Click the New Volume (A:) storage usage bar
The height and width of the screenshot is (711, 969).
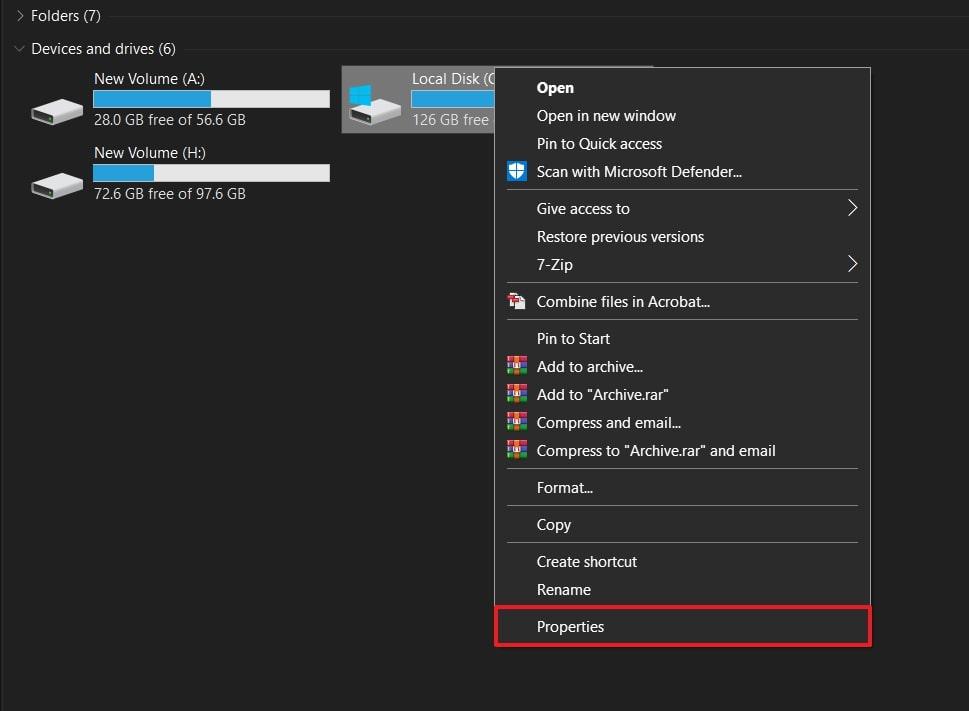click(211, 99)
